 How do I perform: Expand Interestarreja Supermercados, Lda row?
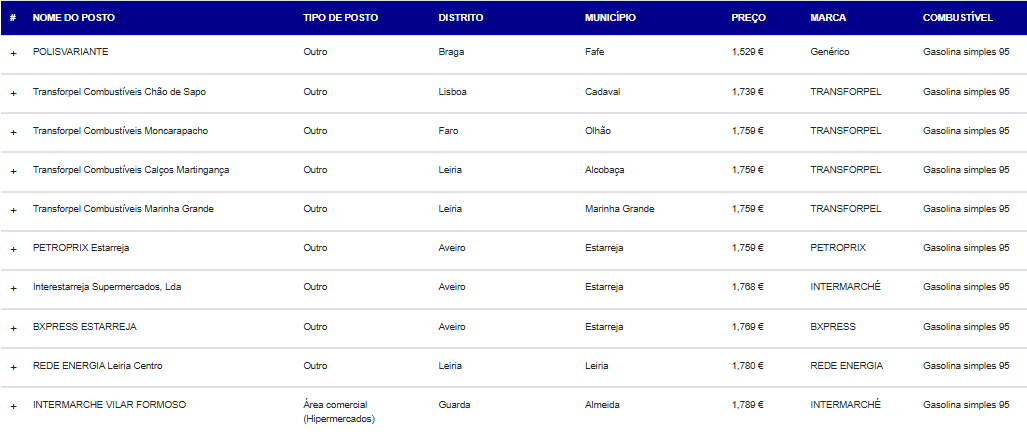[x=14, y=288]
